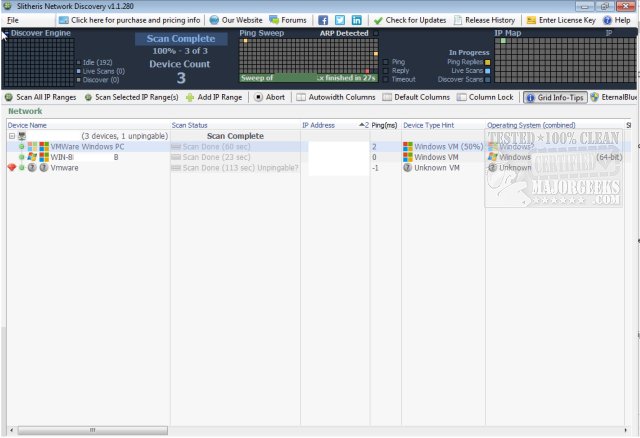The width and height of the screenshot is (640, 438).
Task: Sort by IP Address column
Action: point(335,125)
